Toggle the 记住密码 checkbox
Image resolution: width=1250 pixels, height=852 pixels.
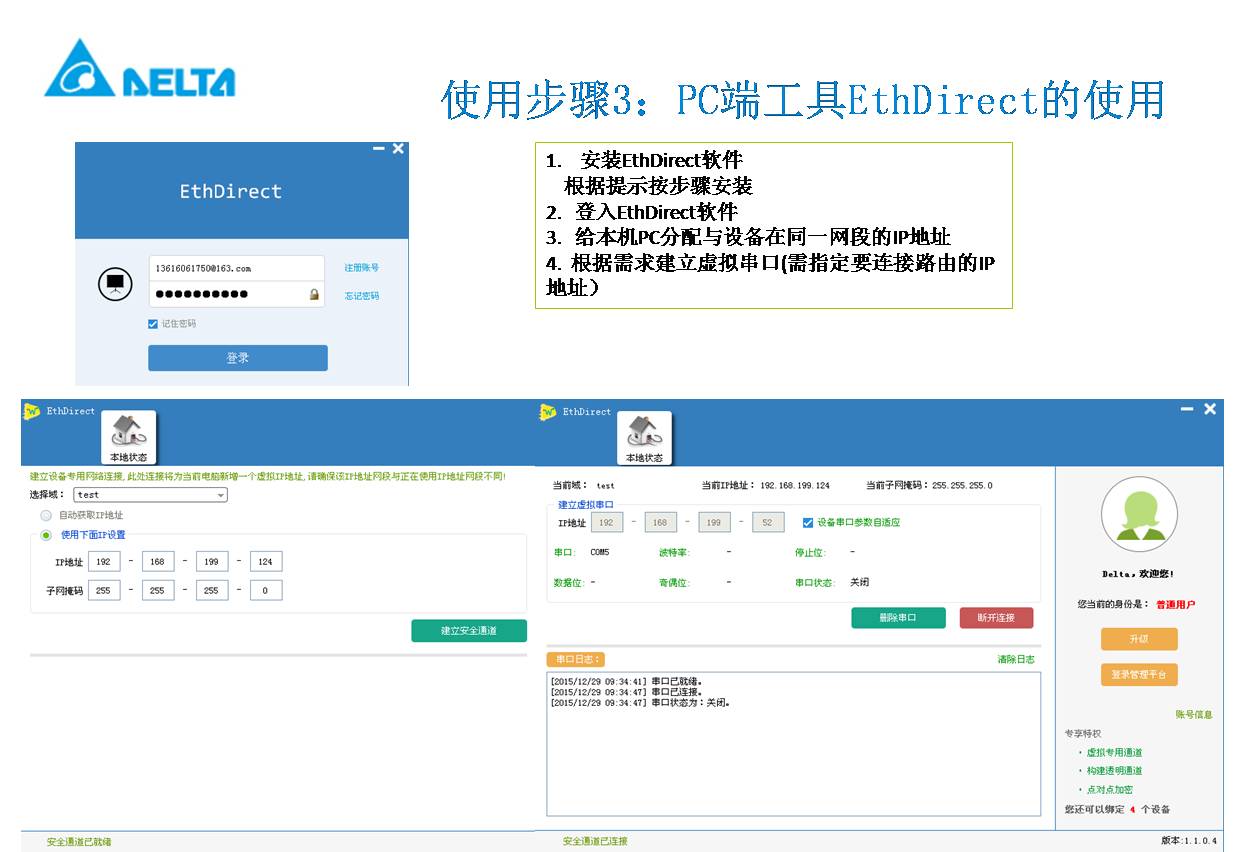153,324
